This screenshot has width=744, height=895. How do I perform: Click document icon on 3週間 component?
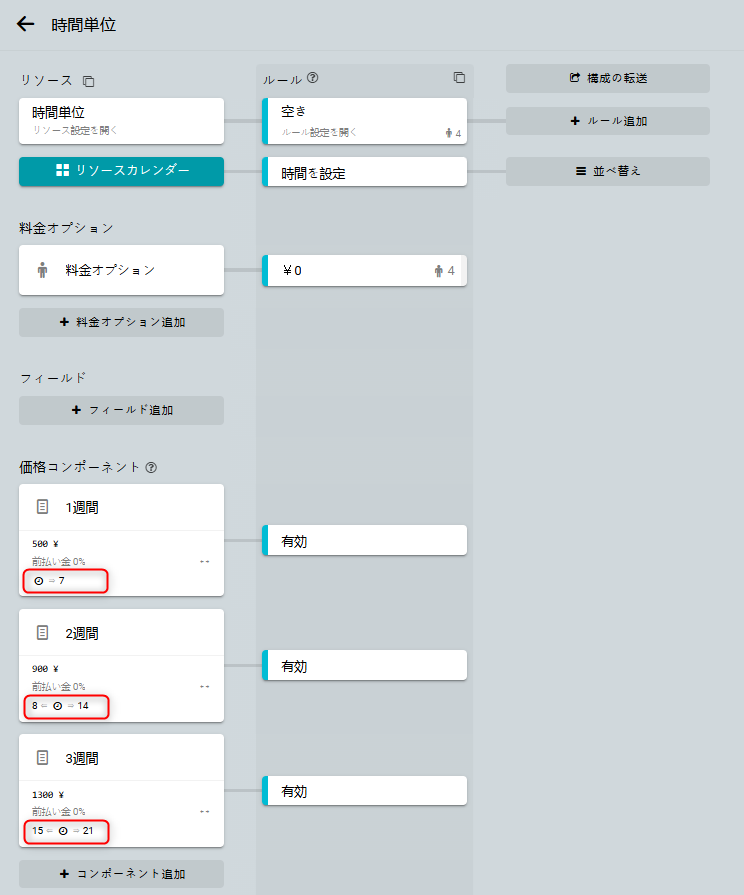[x=42, y=758]
